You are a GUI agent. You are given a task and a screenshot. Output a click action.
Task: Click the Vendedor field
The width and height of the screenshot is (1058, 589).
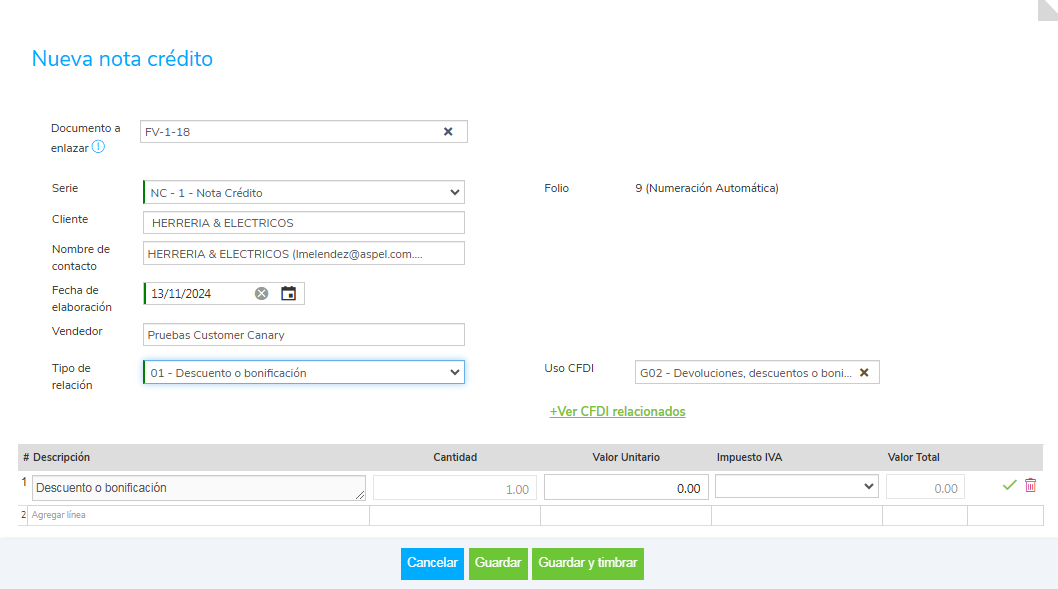pyautogui.click(x=304, y=335)
